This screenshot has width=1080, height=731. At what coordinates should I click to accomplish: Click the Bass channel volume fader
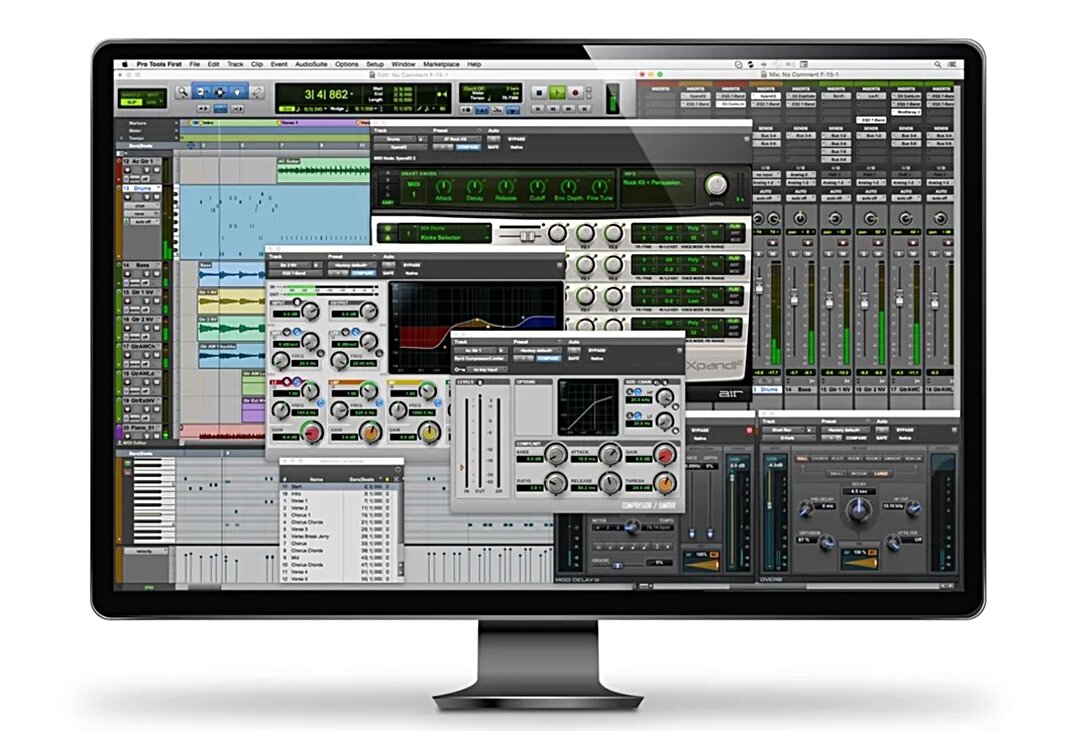tap(793, 298)
